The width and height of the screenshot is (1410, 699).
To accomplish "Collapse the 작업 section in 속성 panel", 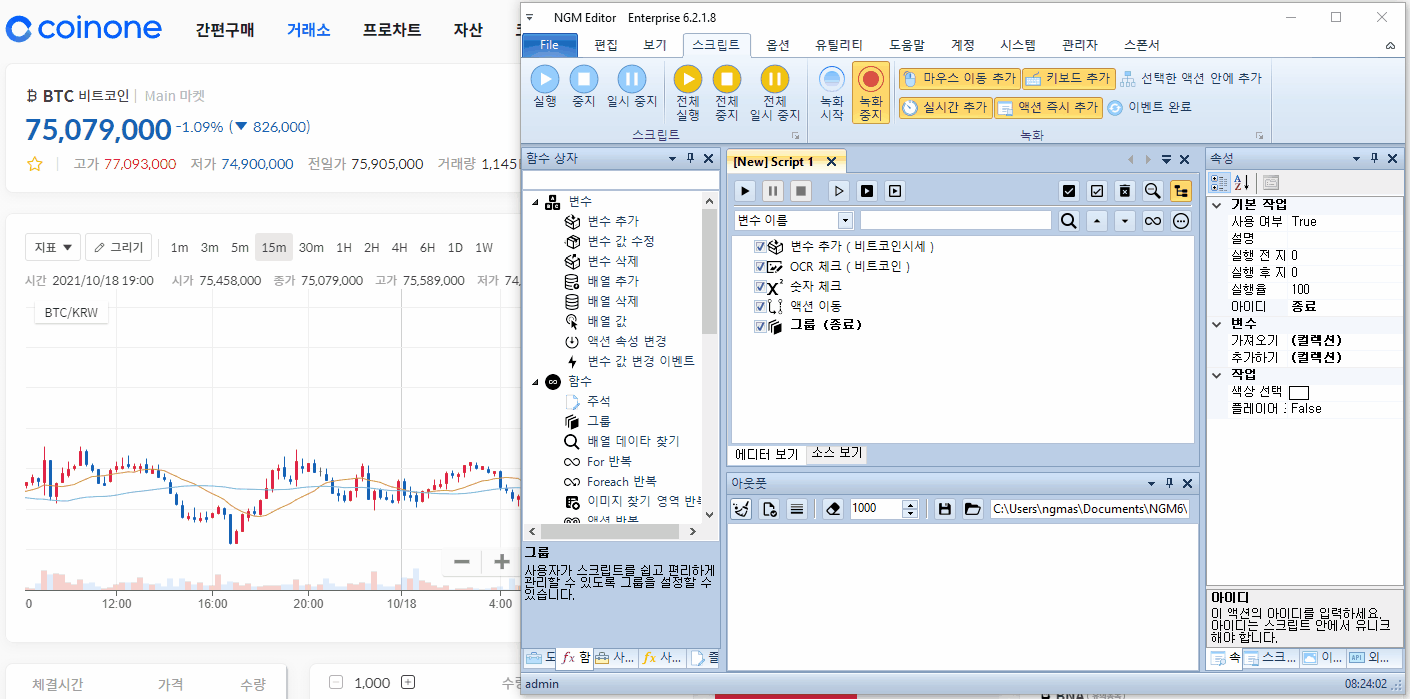I will pyautogui.click(x=1217, y=375).
